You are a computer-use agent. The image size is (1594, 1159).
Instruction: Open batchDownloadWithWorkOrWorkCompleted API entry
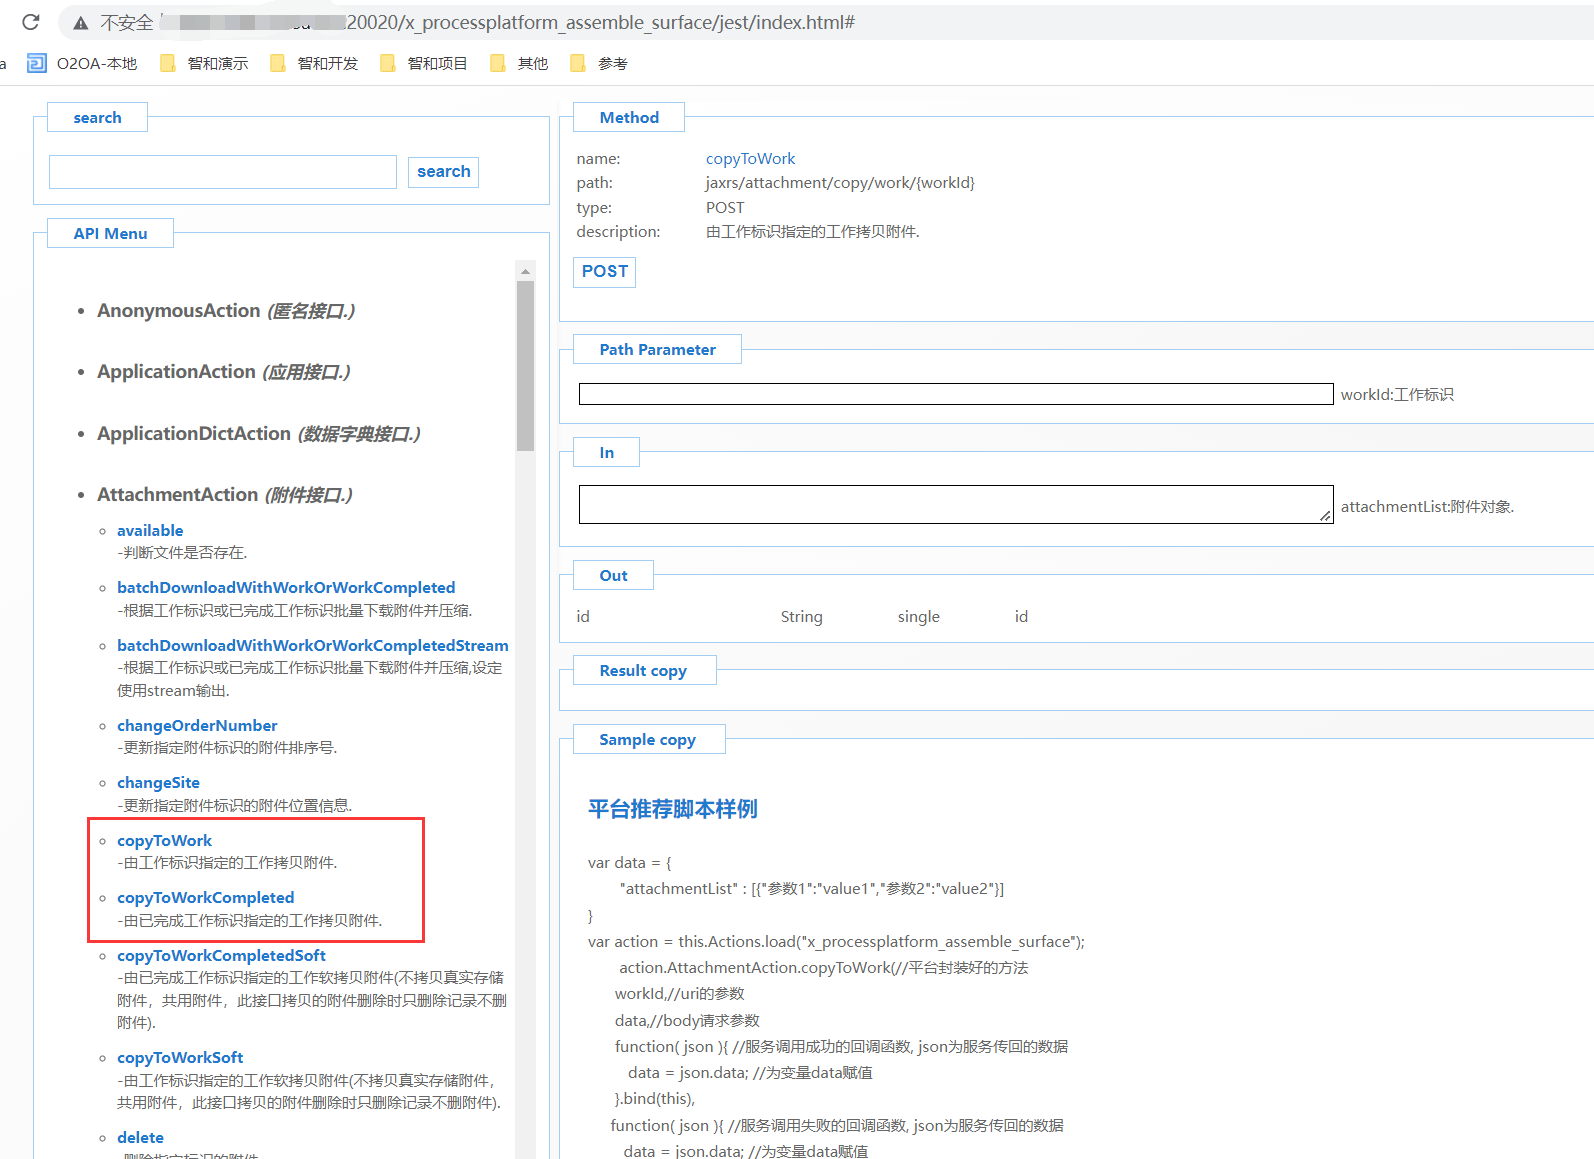pos(286,588)
